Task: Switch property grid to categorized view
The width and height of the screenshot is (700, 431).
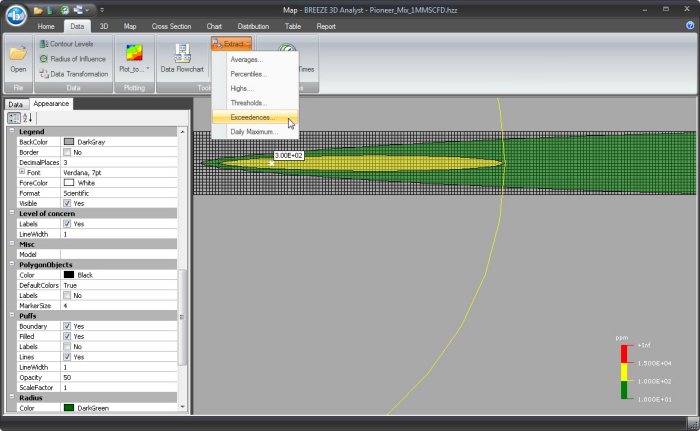Action: coord(14,118)
